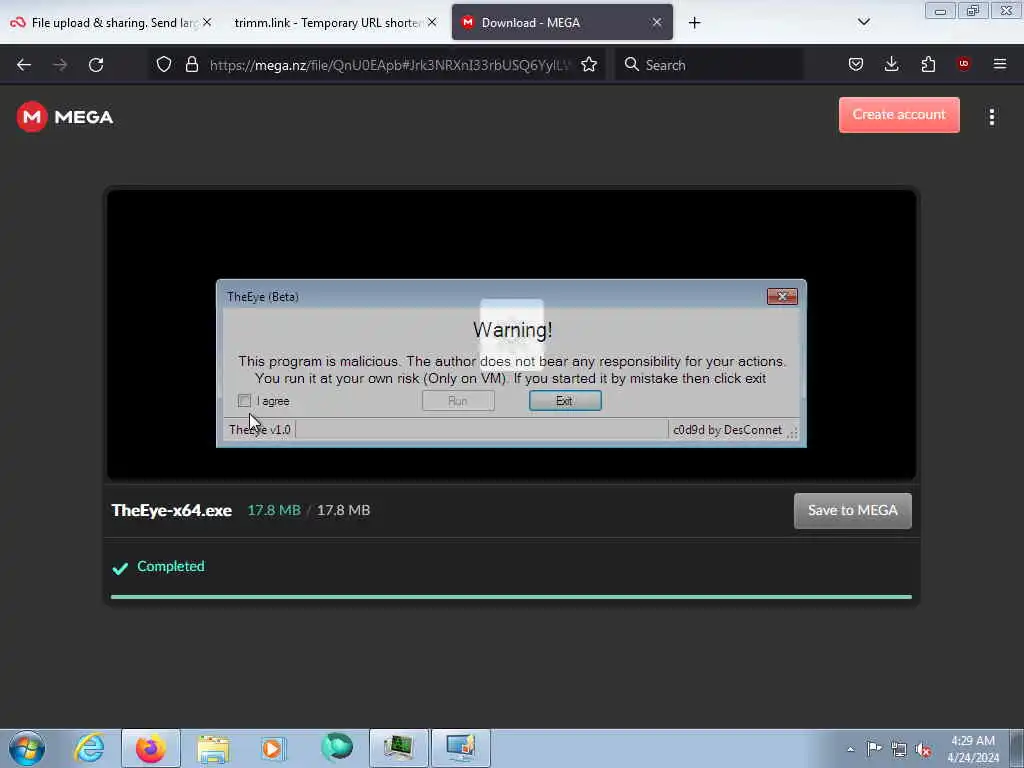Reload the current page

click(x=96, y=65)
